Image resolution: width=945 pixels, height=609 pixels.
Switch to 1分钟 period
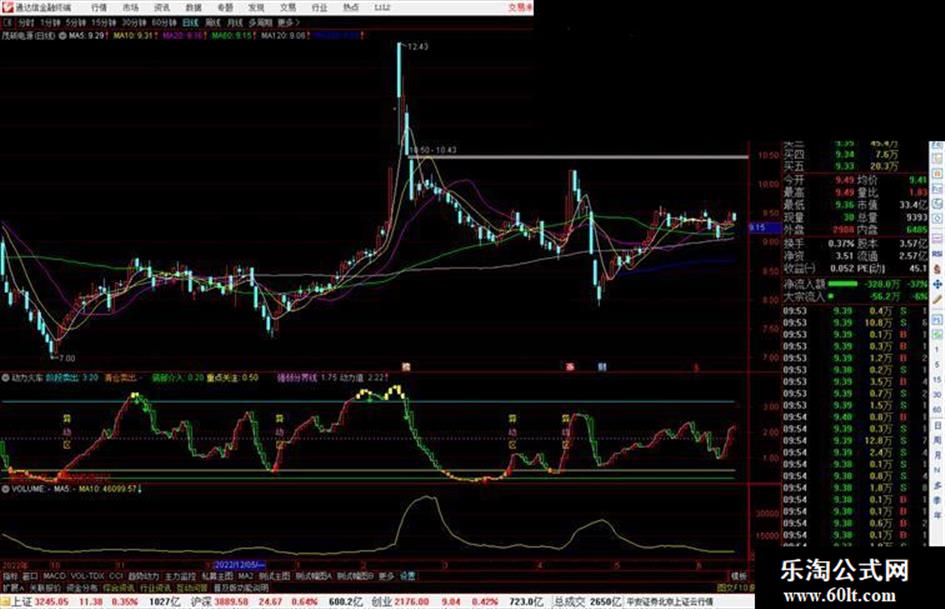50,23
